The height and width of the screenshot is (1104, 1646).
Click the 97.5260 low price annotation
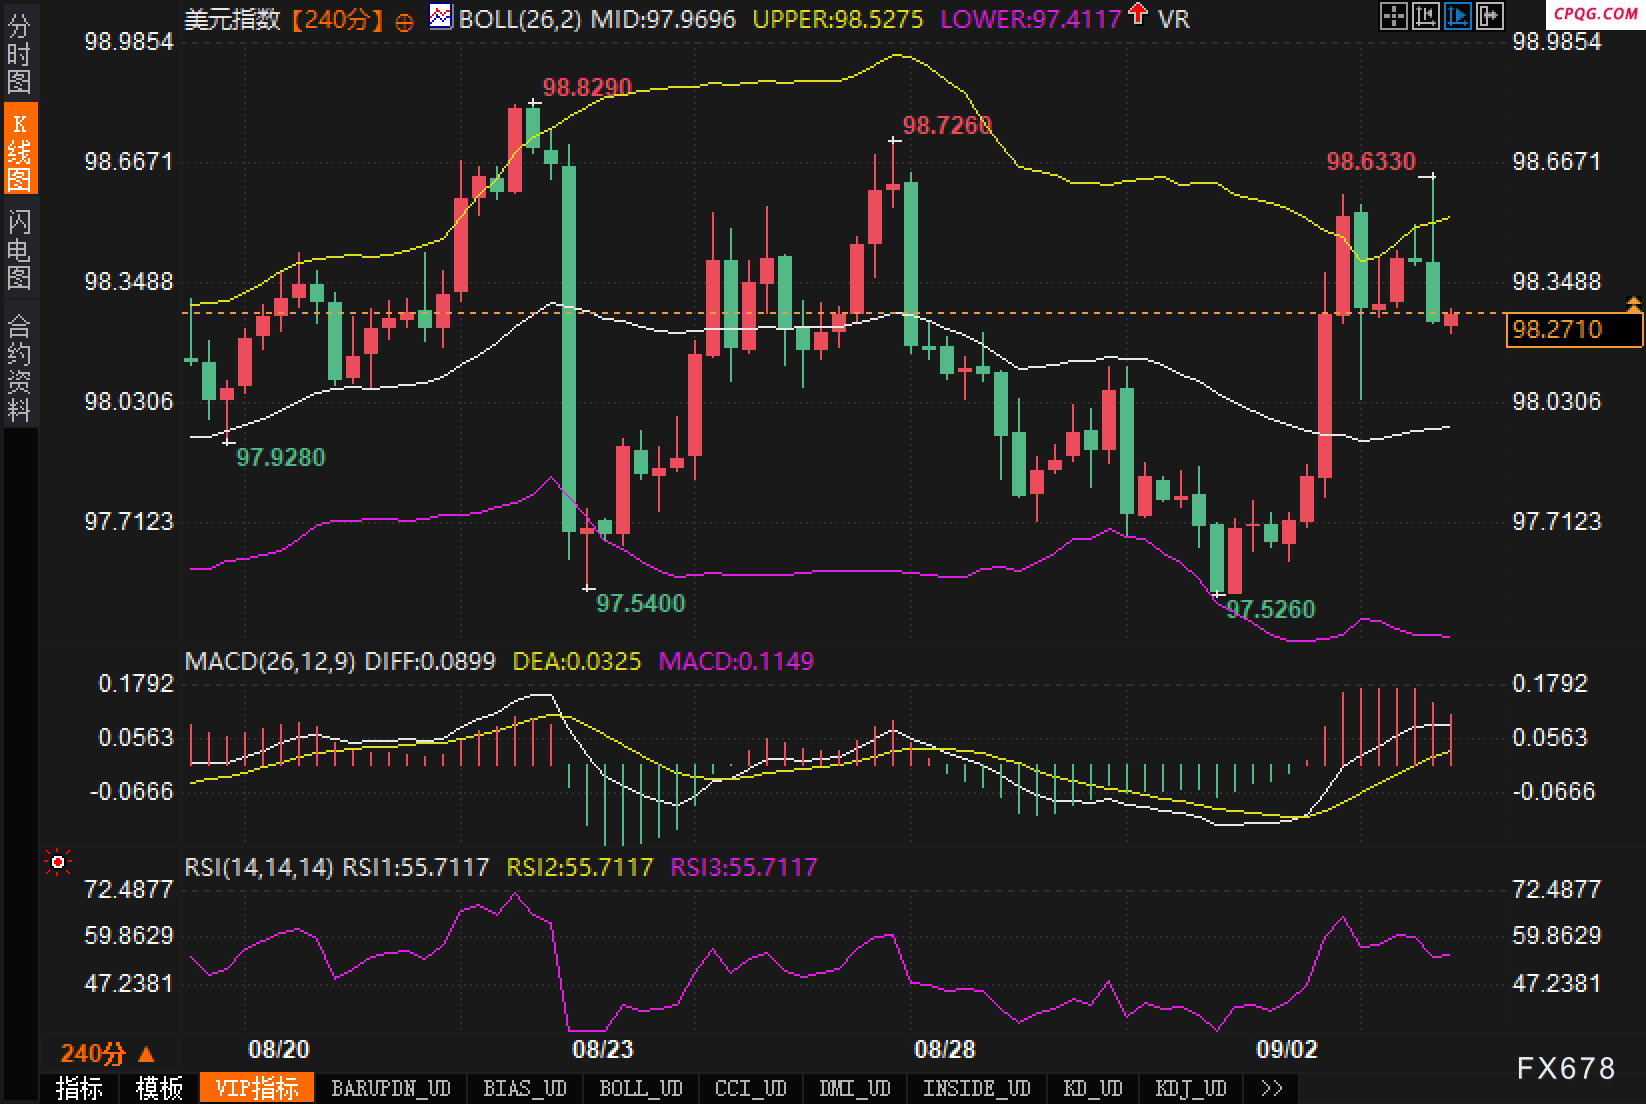1271,609
